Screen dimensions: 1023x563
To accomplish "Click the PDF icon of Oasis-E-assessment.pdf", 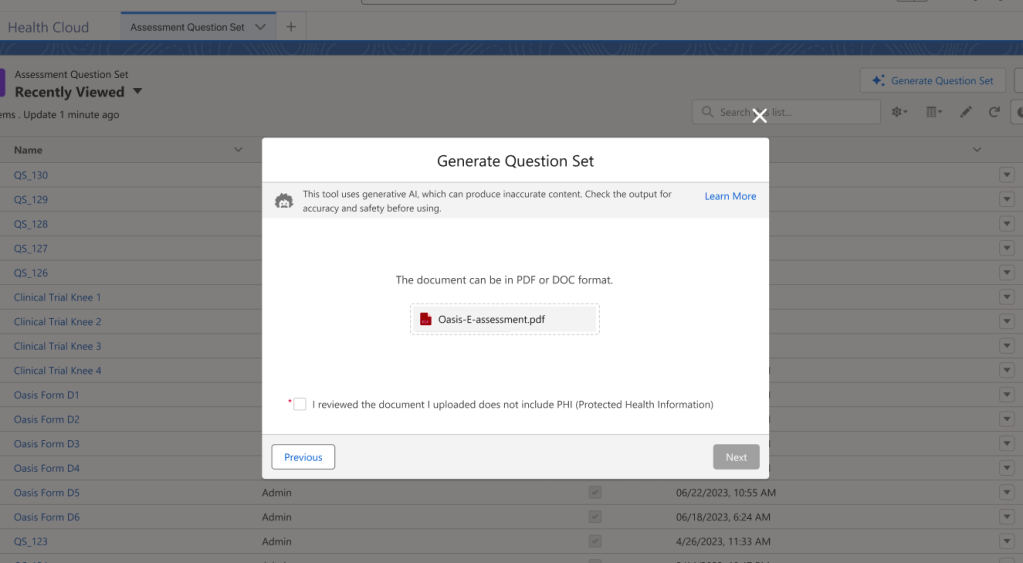I will 425,320.
